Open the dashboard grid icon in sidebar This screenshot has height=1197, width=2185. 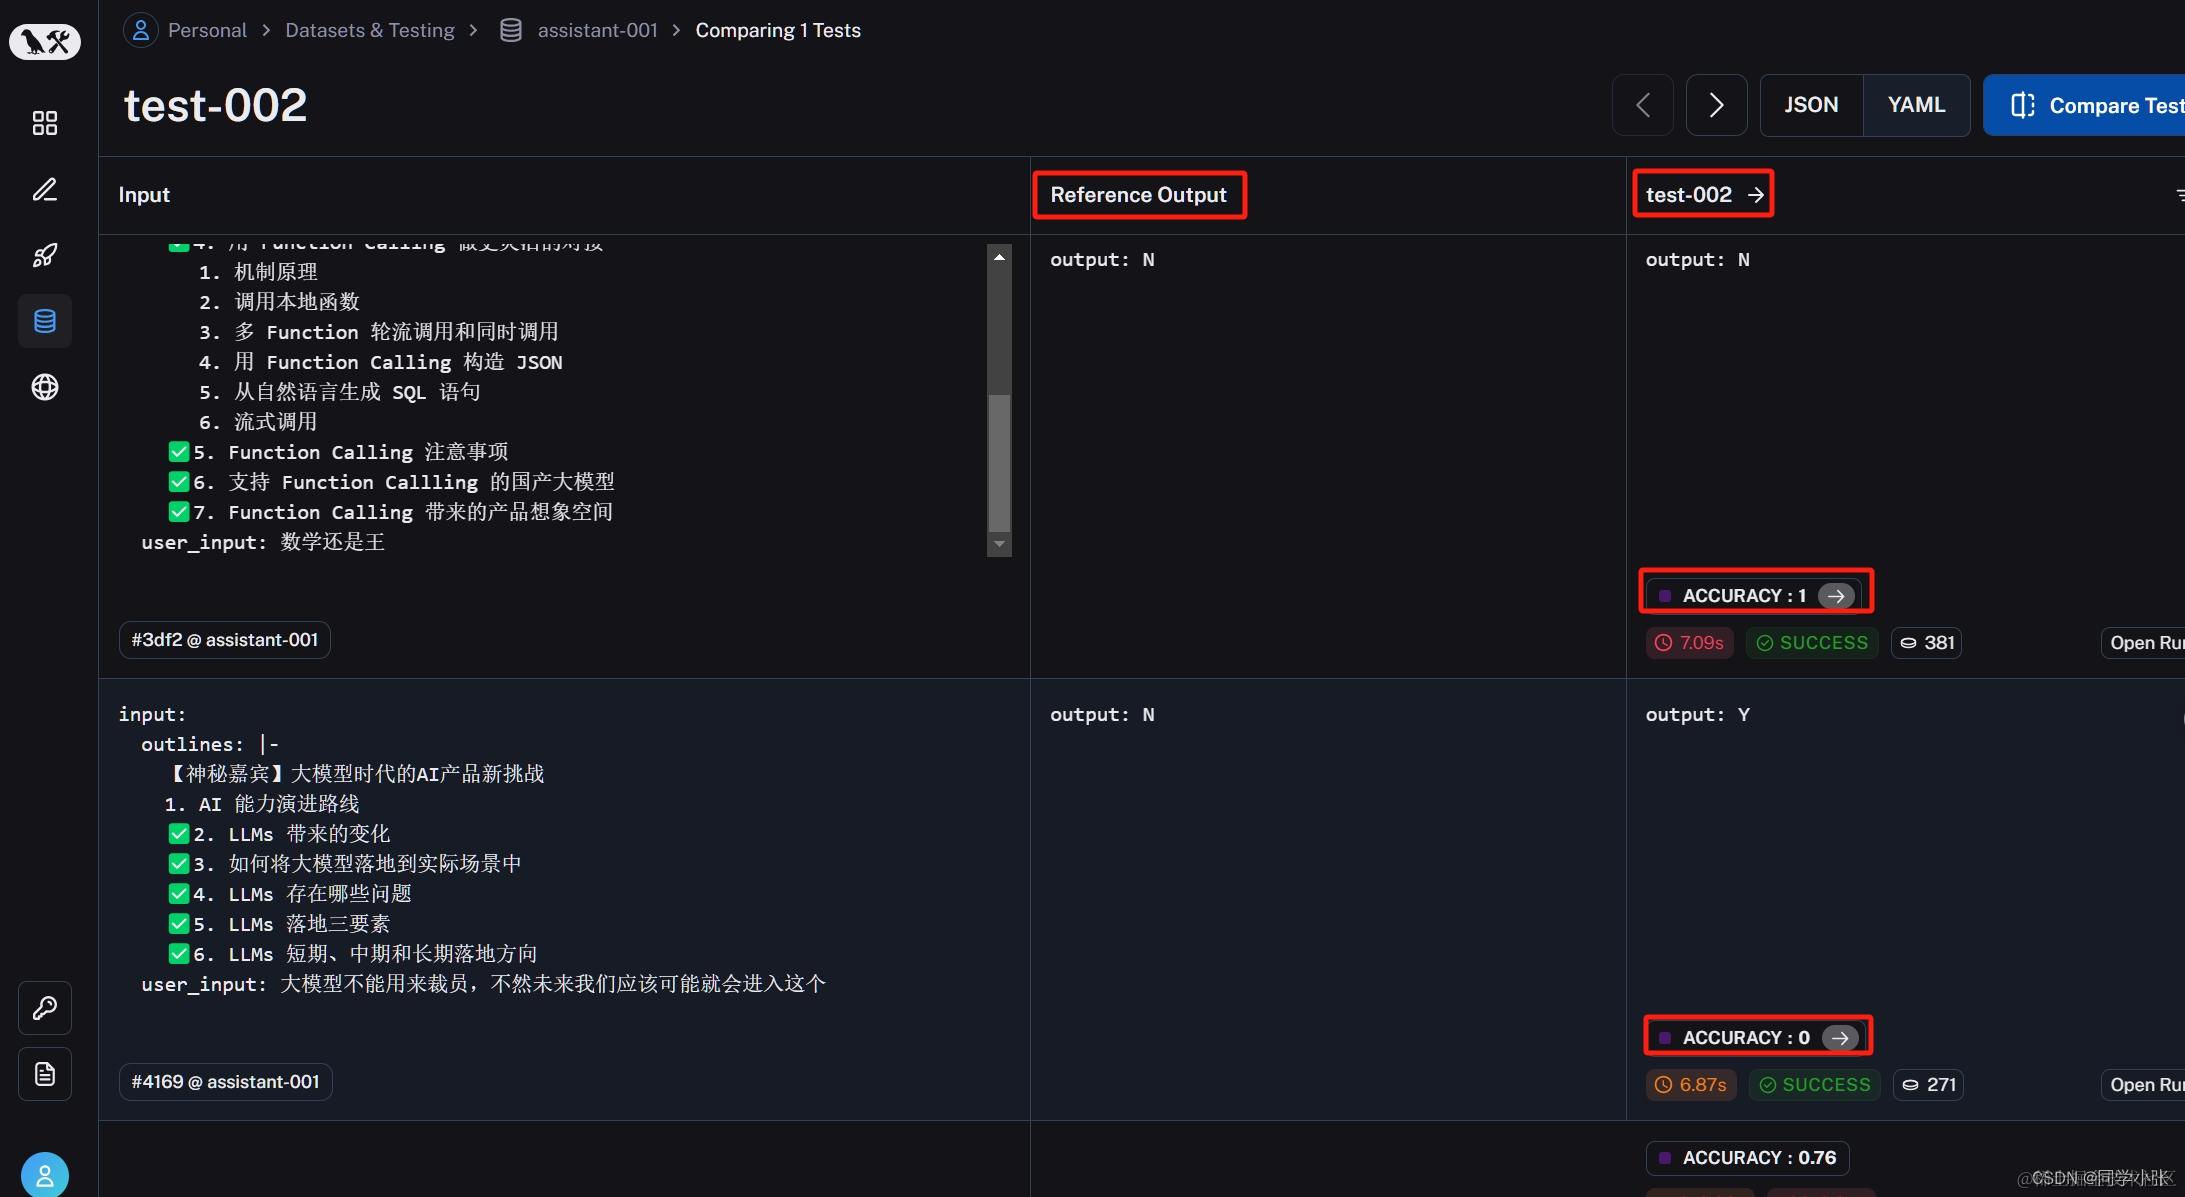(45, 123)
